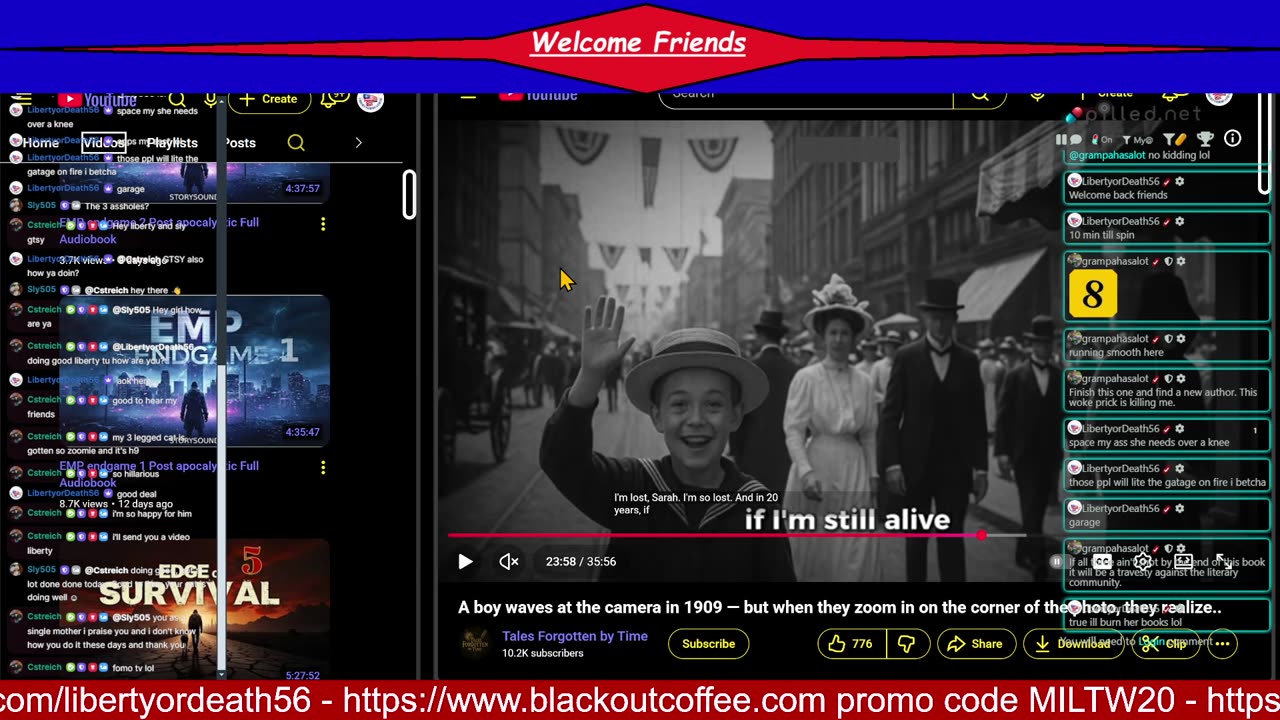Click the yellow 8 sticker in chat
1280x720 pixels.
[x=1092, y=294]
